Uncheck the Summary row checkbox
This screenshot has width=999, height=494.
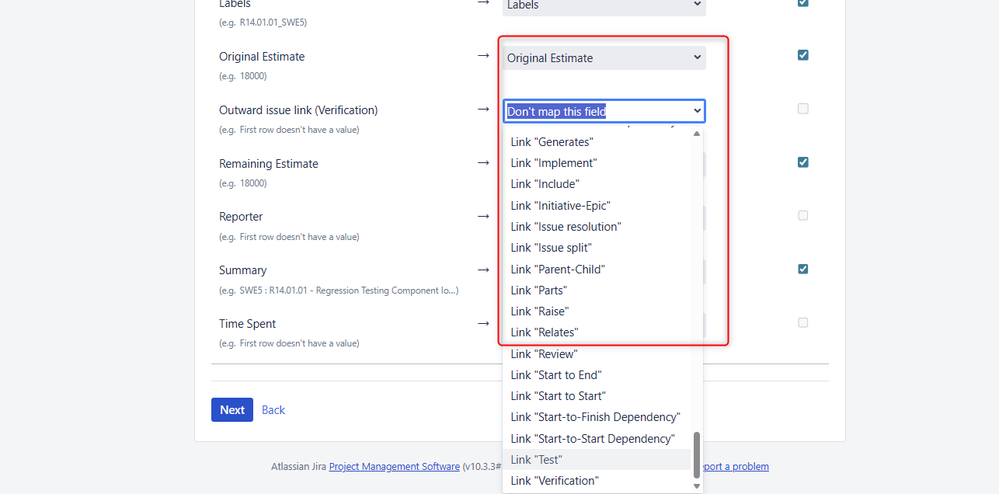[x=803, y=268]
